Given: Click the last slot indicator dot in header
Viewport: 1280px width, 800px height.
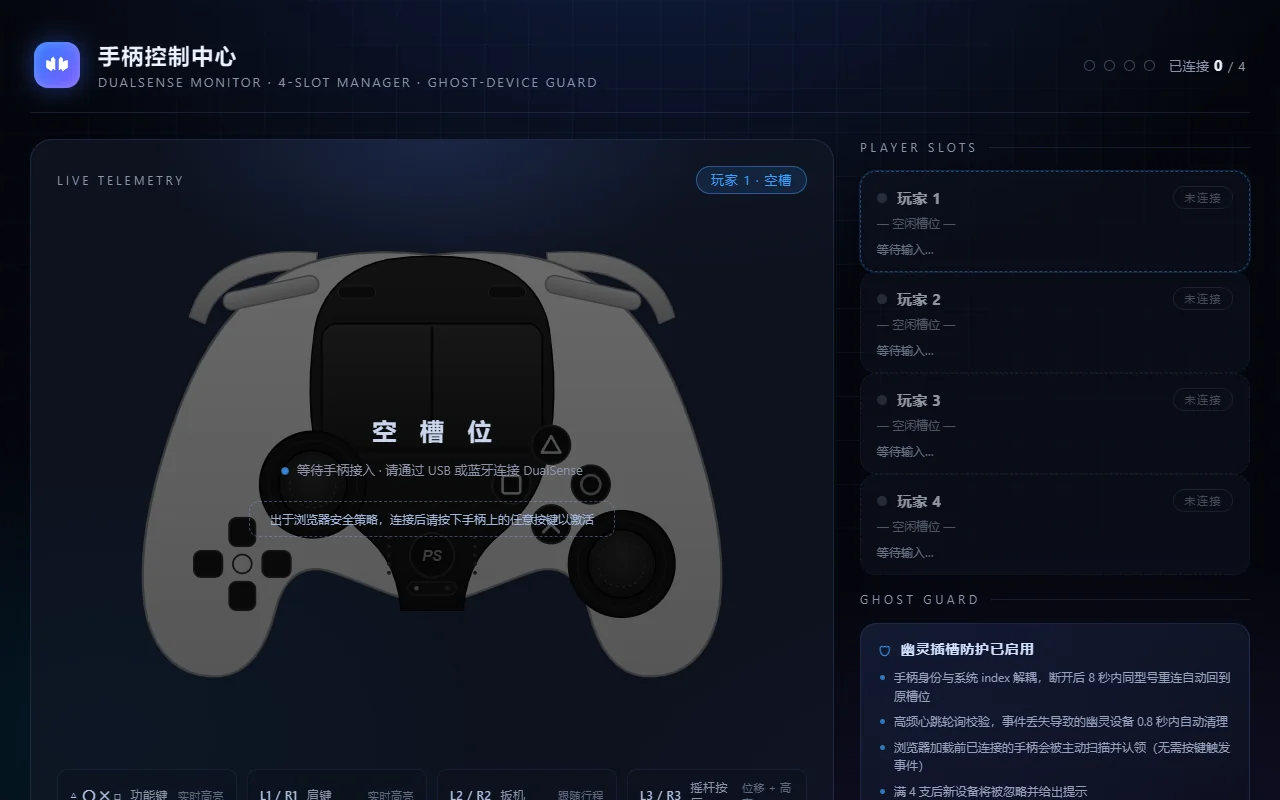Looking at the screenshot, I should [x=1150, y=65].
